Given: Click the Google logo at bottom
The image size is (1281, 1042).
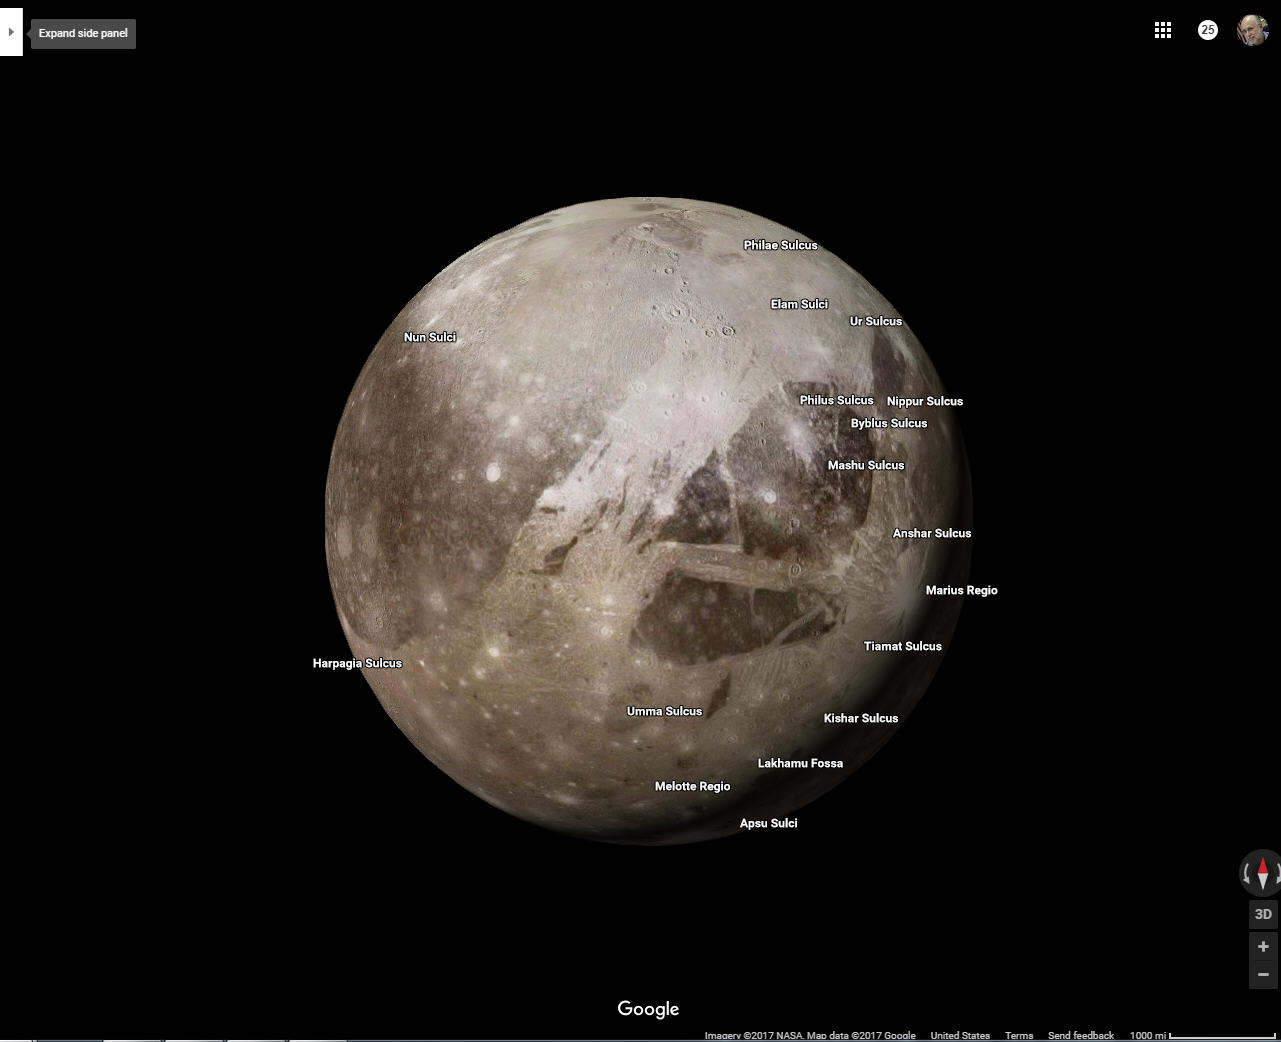Looking at the screenshot, I should [x=648, y=1009].
